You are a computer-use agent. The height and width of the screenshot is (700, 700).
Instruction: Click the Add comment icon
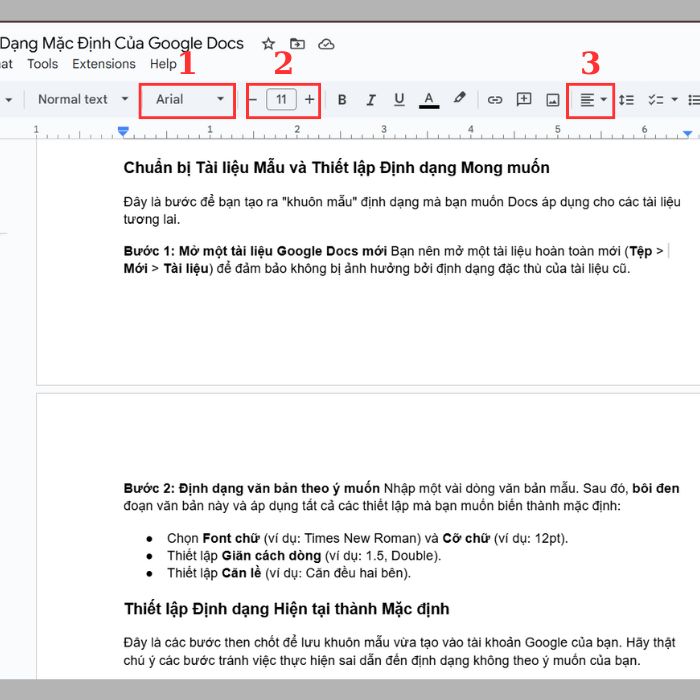click(x=524, y=99)
